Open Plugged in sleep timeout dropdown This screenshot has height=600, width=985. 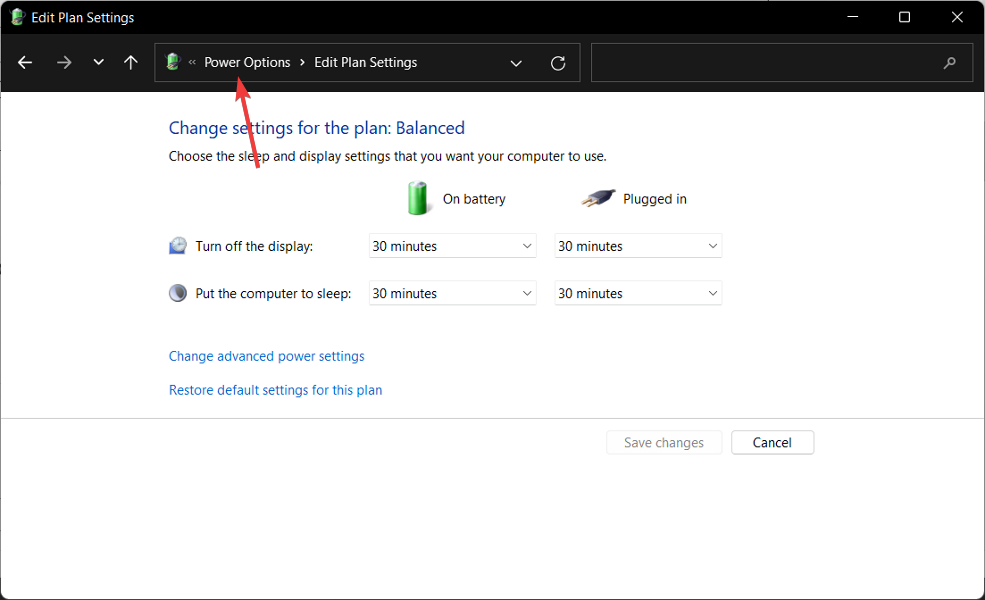[638, 293]
